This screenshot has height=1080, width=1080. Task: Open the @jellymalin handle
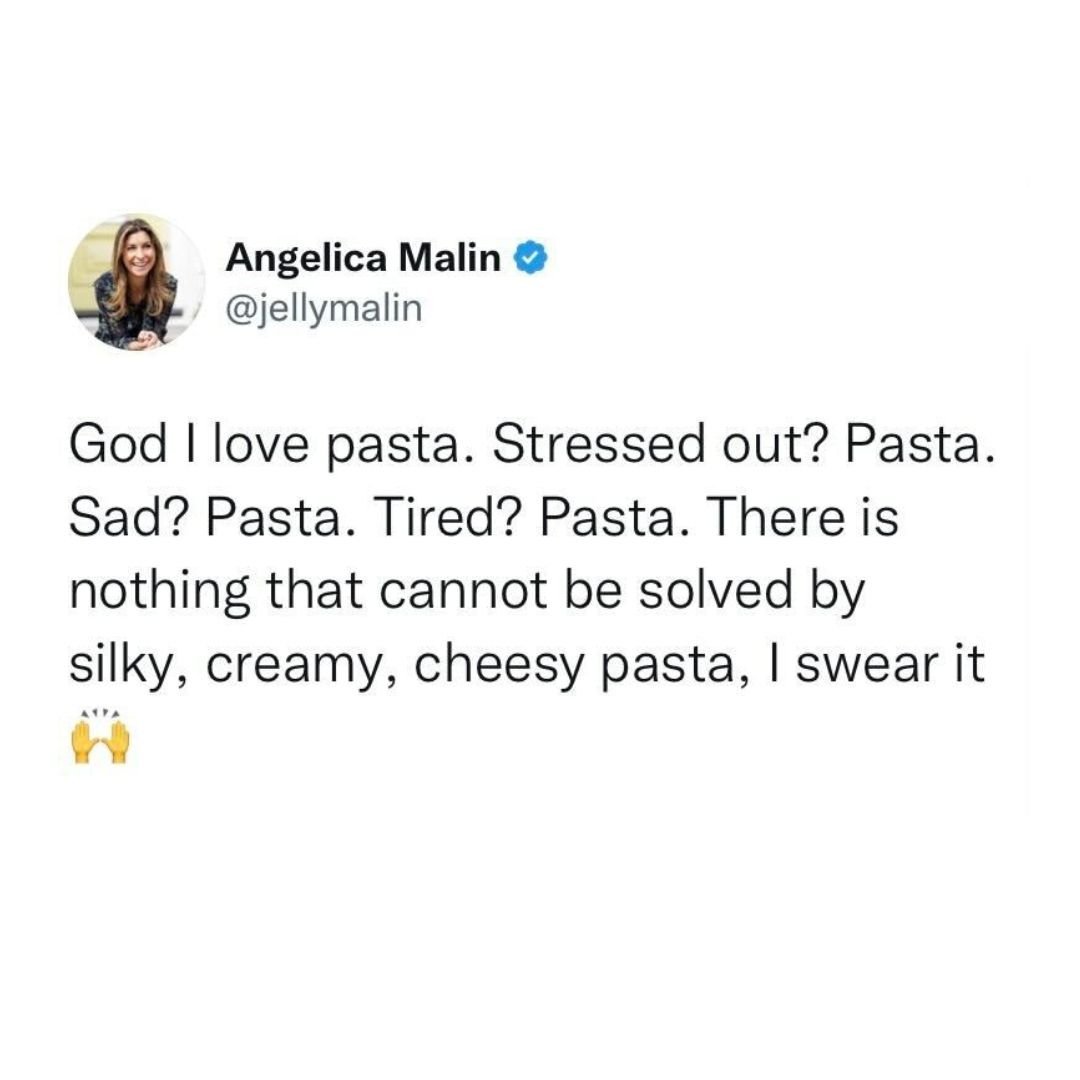[324, 309]
